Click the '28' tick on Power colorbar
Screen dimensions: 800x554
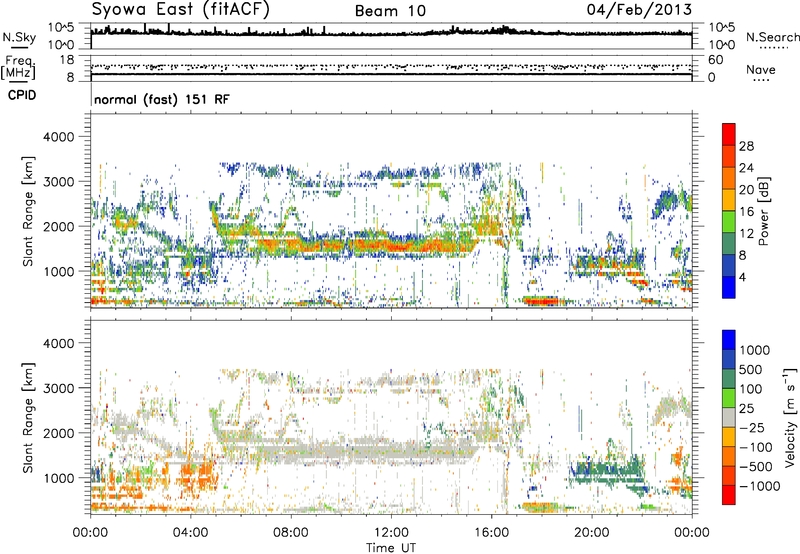[x=746, y=146]
